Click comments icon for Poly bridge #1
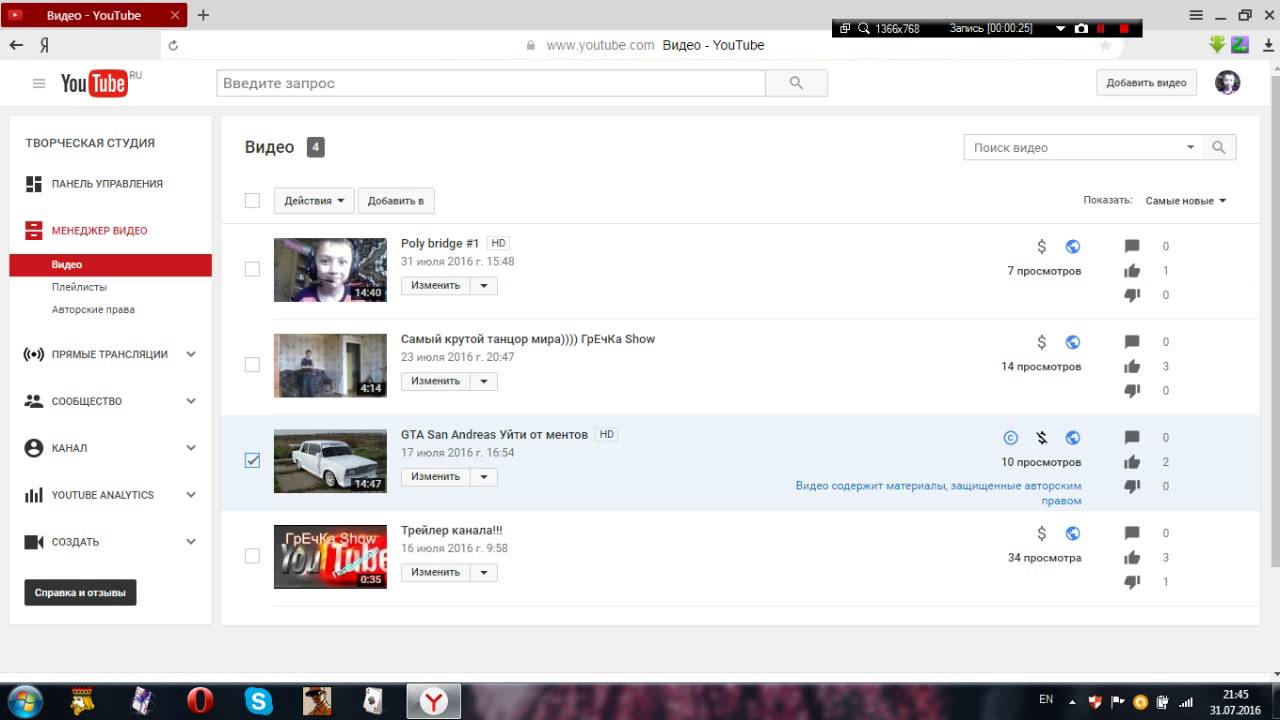This screenshot has width=1280, height=720. pyautogui.click(x=1132, y=246)
